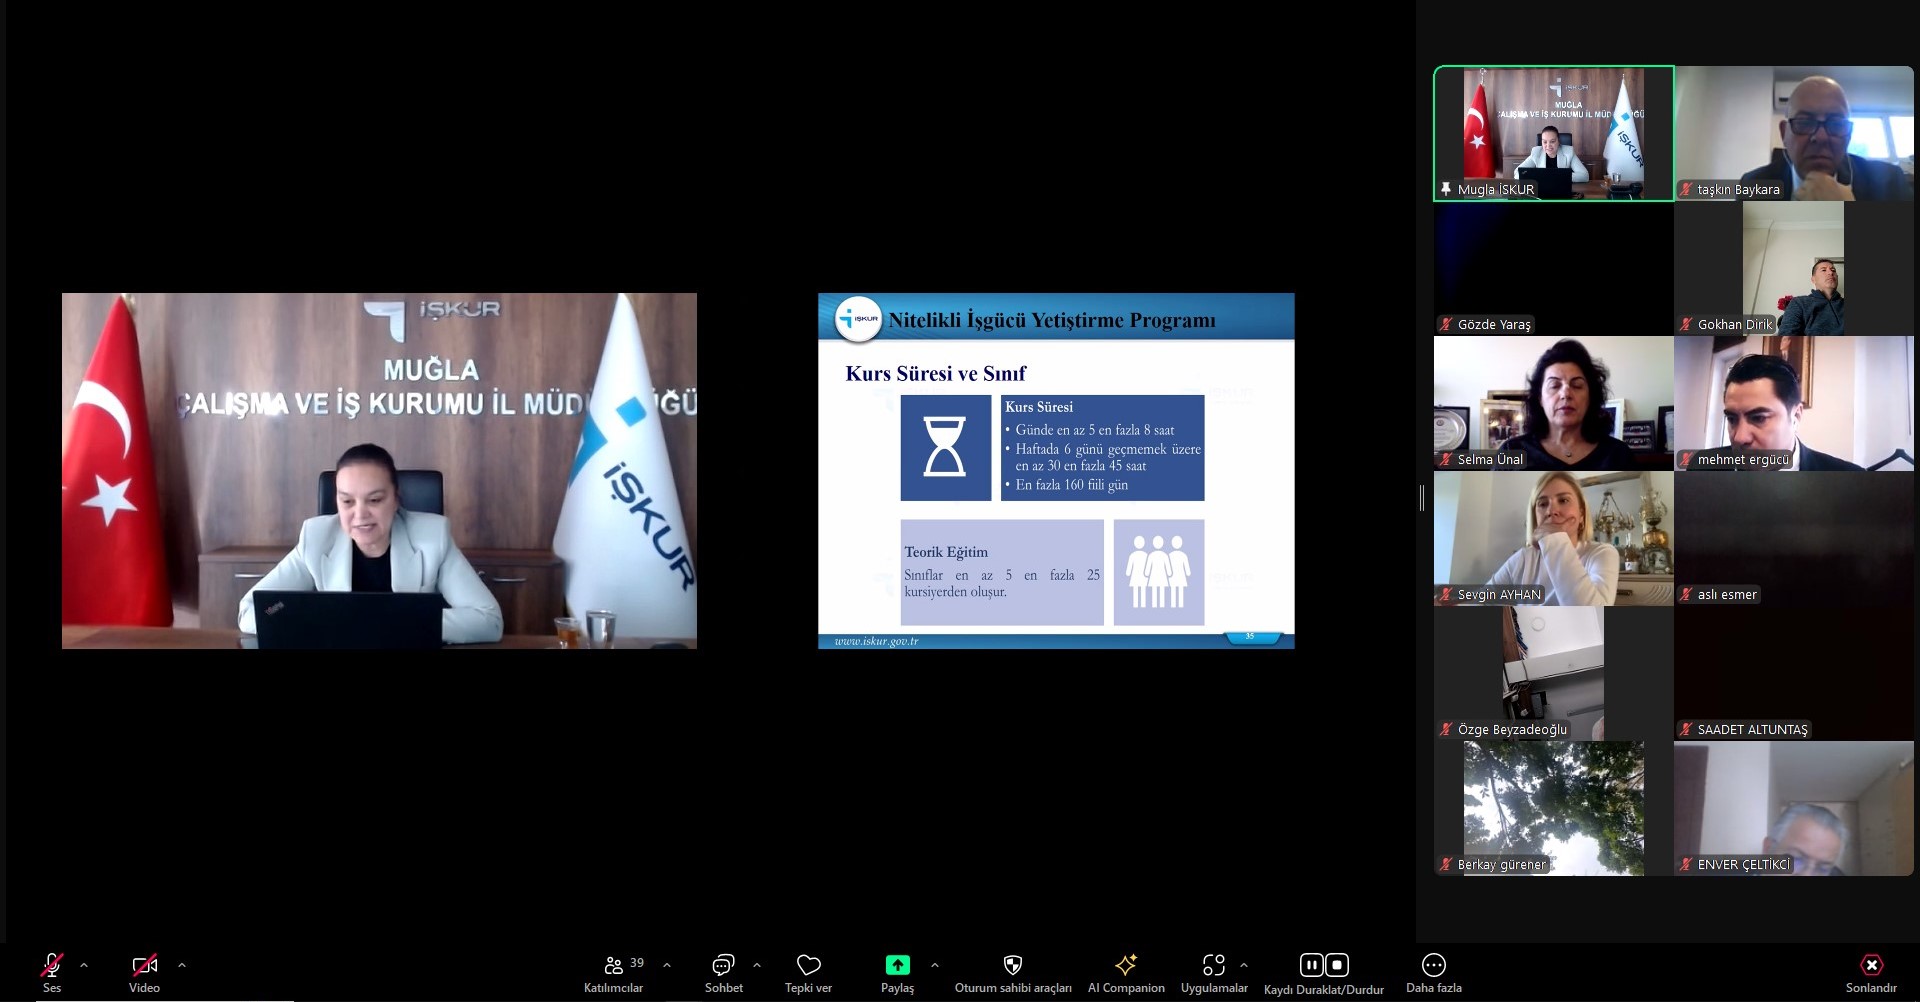Viewport: 1920px width, 1002px height.
Task: Open Uygulamalar apps panel
Action: pyautogui.click(x=1214, y=972)
